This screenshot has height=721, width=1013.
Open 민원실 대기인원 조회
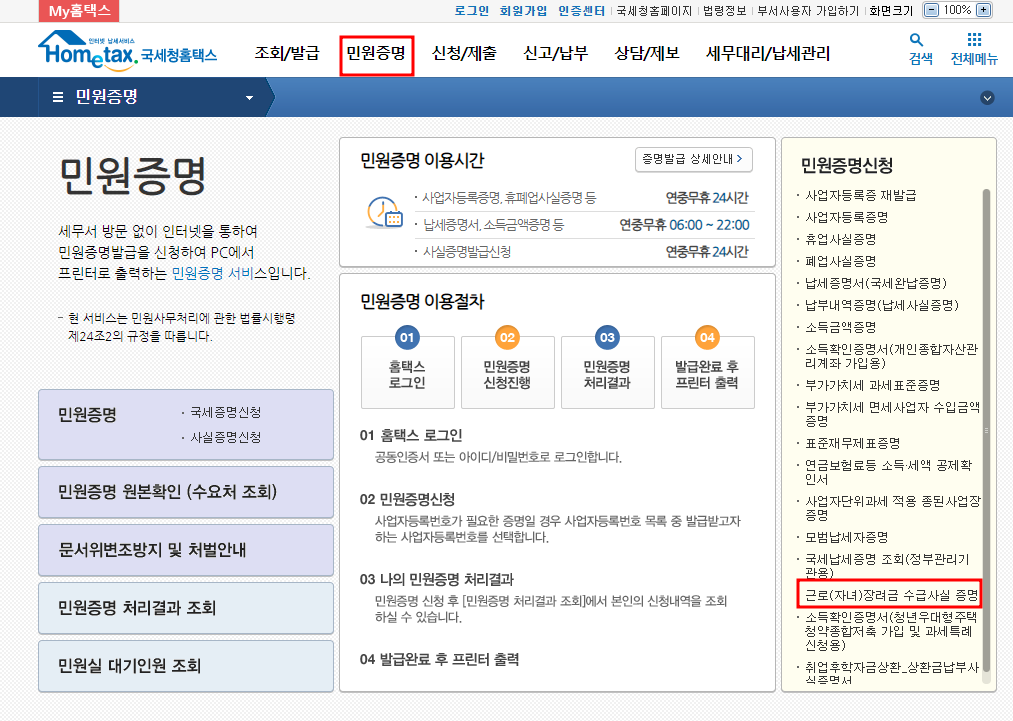pos(185,665)
